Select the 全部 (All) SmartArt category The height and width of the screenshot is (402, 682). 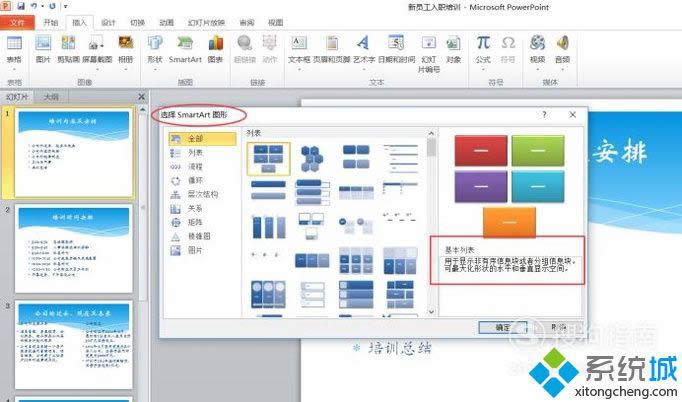(x=202, y=138)
